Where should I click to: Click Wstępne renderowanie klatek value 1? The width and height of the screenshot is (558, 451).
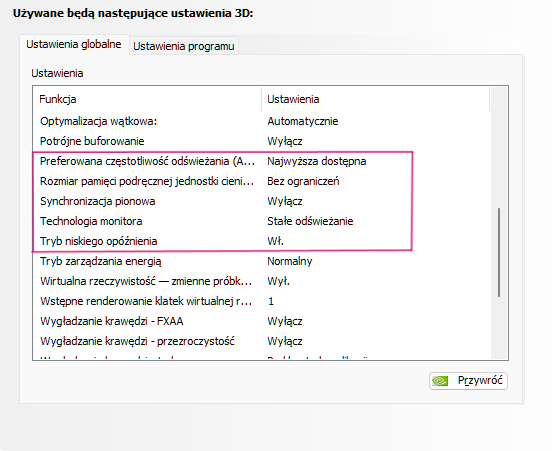point(271,301)
